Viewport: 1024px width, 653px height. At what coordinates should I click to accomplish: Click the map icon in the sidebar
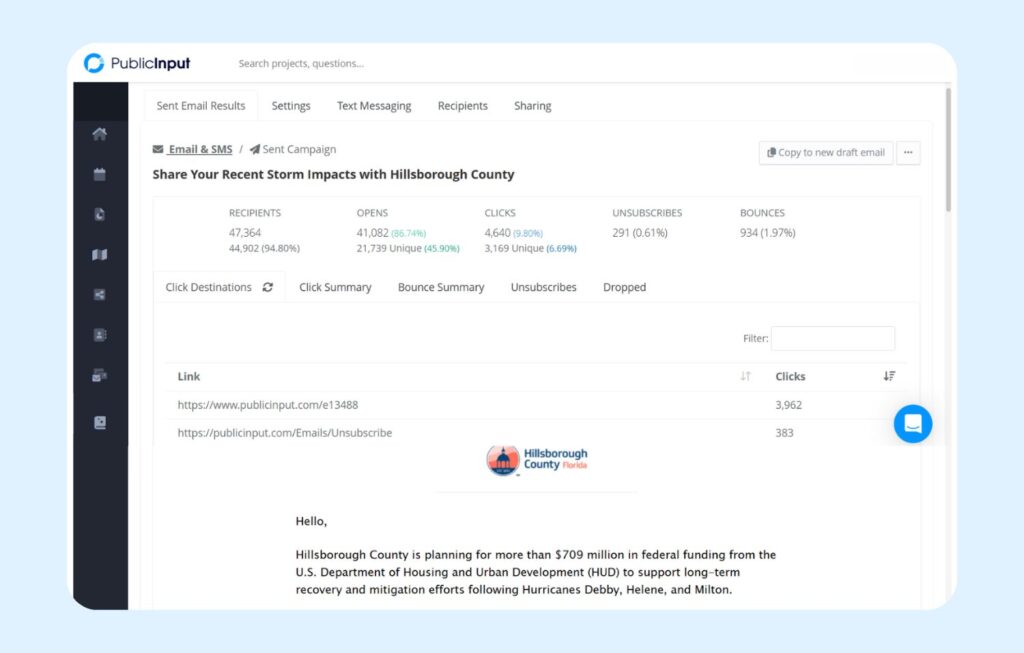99,255
